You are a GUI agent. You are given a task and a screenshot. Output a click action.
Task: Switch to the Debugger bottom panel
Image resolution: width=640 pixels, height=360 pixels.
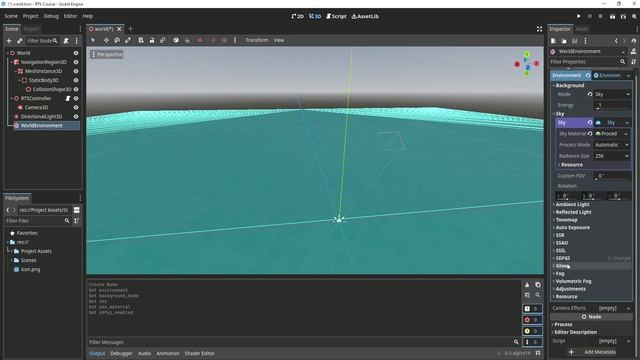[x=121, y=353]
